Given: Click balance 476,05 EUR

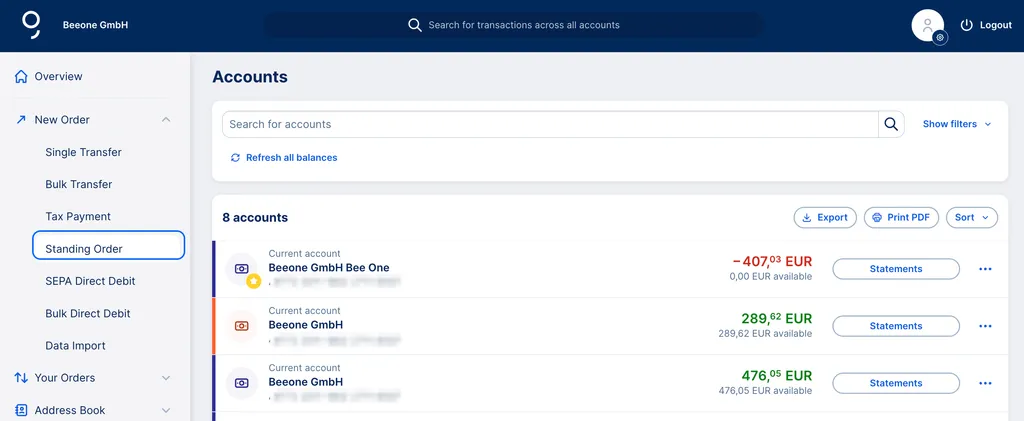Looking at the screenshot, I should pos(776,375).
